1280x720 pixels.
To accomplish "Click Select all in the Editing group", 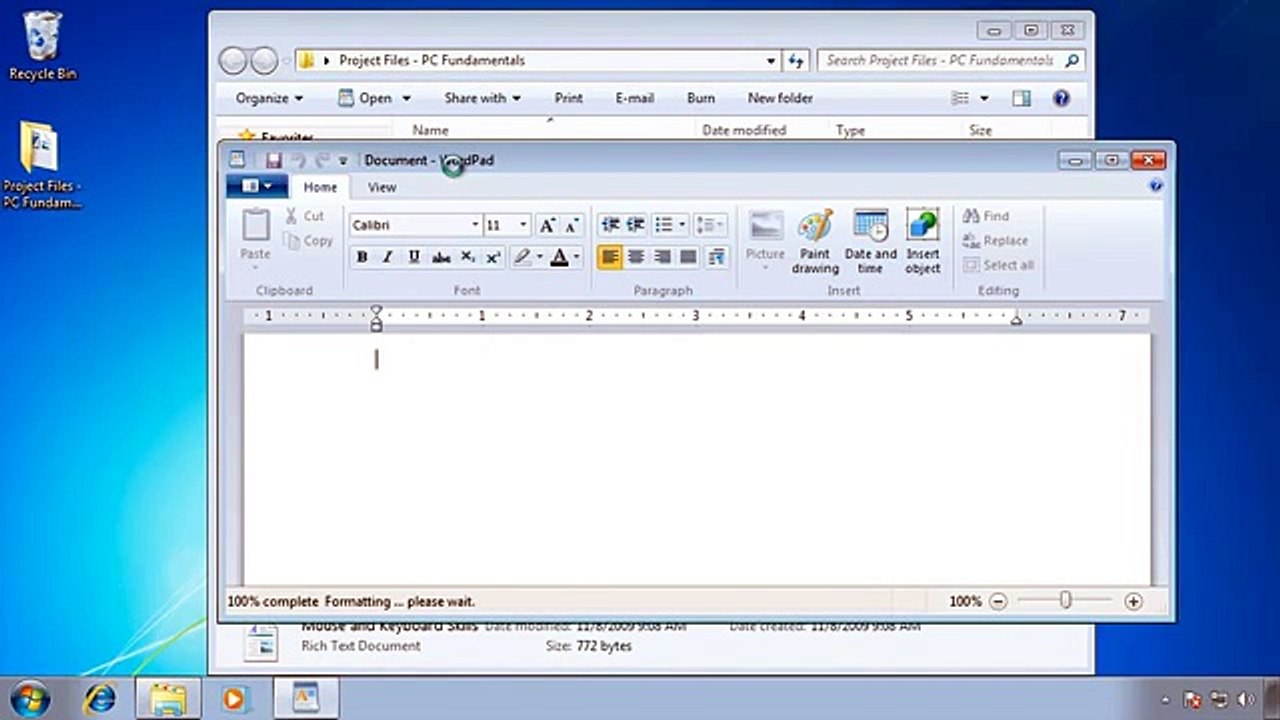I will coord(998,265).
